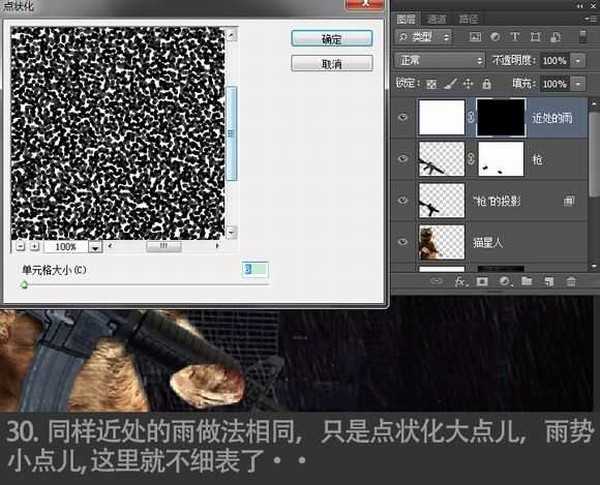Click the lock all padlock icon
The width and height of the screenshot is (600, 485).
(x=485, y=84)
